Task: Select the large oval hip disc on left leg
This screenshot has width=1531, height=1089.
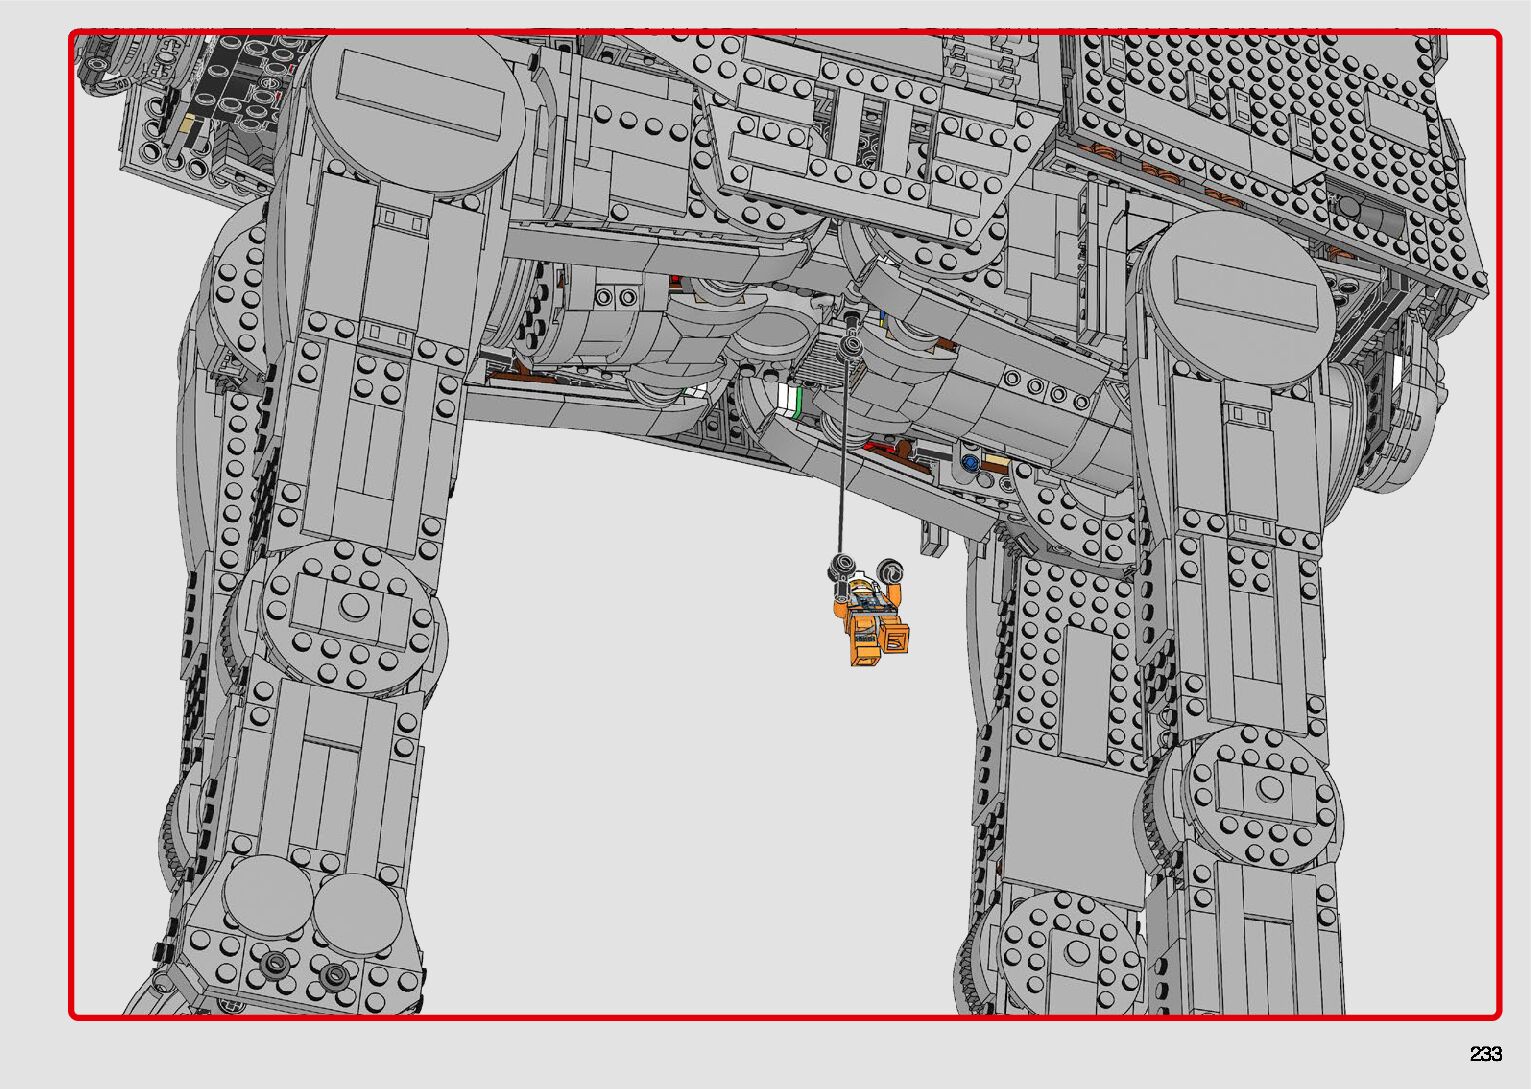Action: [418, 113]
